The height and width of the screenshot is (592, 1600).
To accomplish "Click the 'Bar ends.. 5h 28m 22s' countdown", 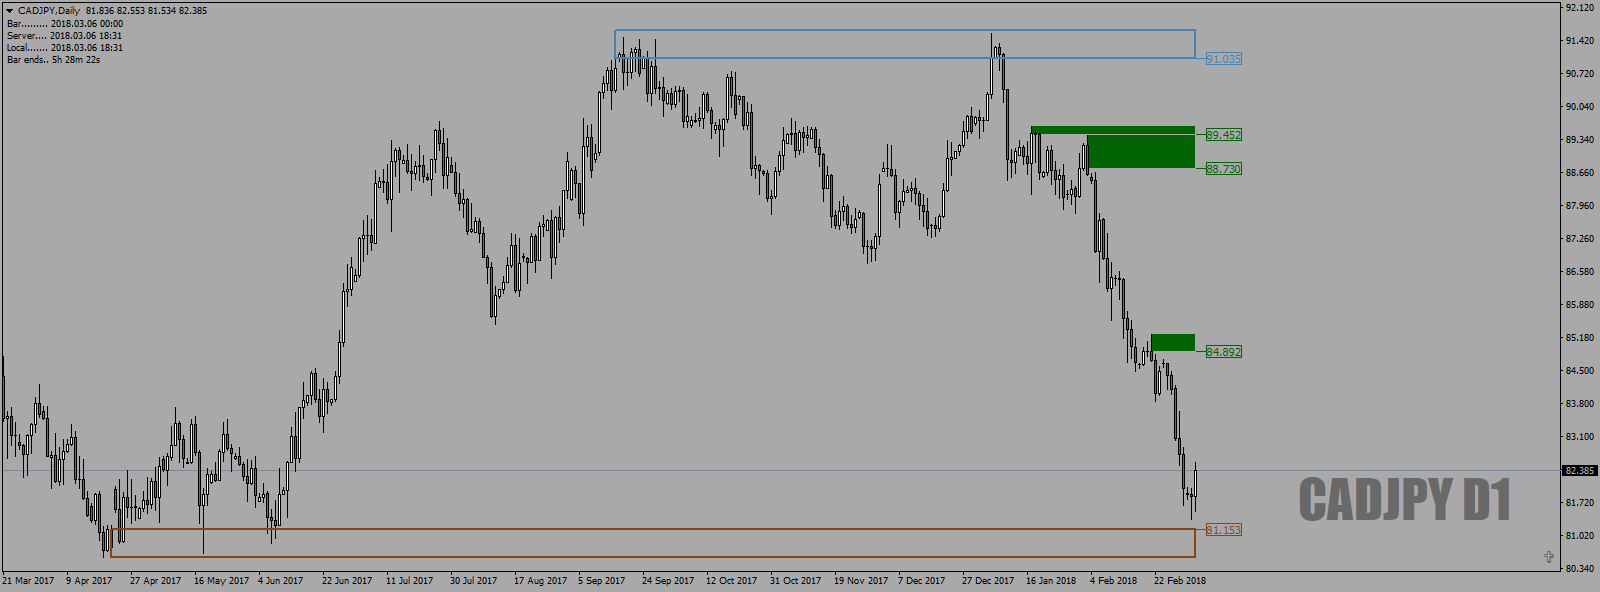I will coord(53,59).
